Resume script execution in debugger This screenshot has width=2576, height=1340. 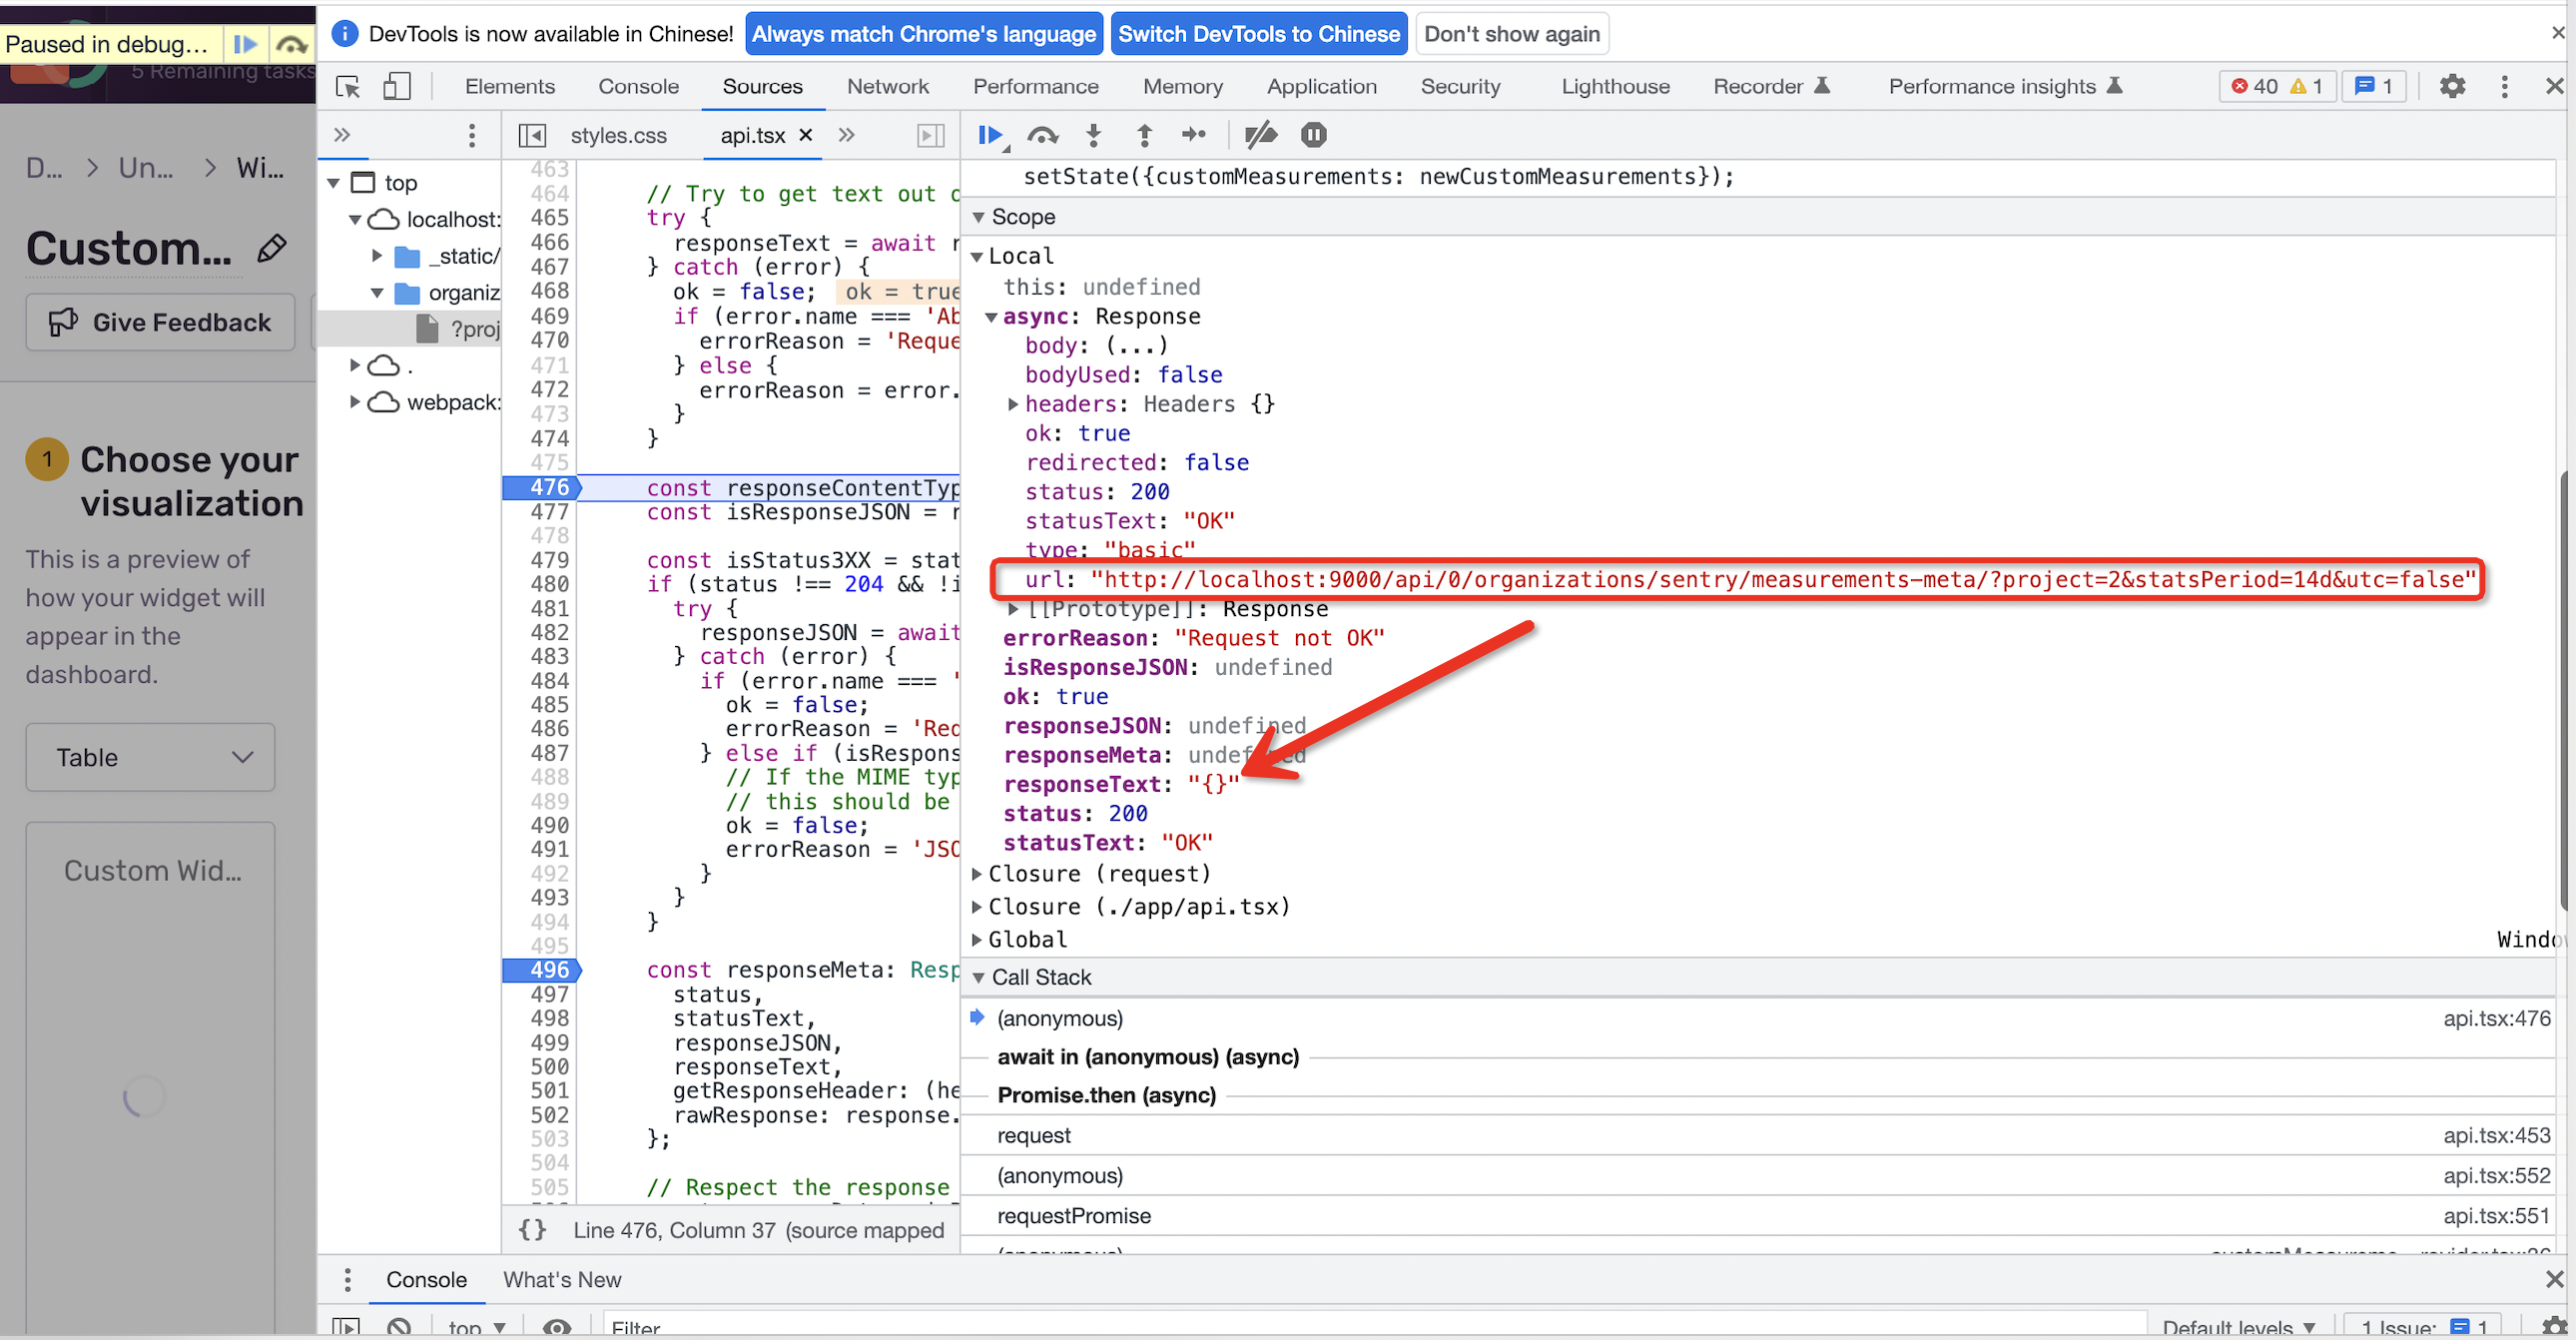click(x=990, y=135)
